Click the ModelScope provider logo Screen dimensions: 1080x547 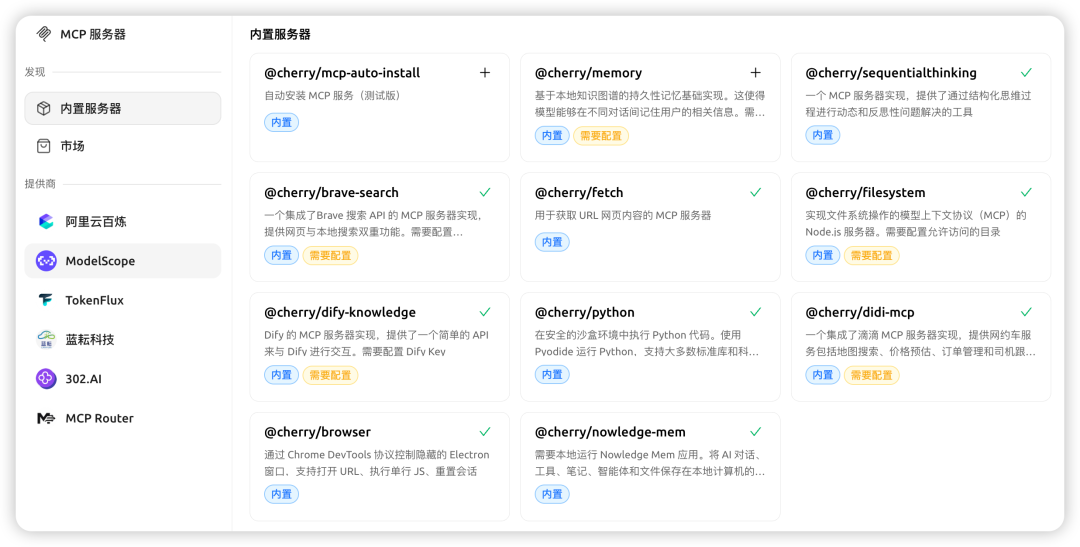[x=46, y=260]
